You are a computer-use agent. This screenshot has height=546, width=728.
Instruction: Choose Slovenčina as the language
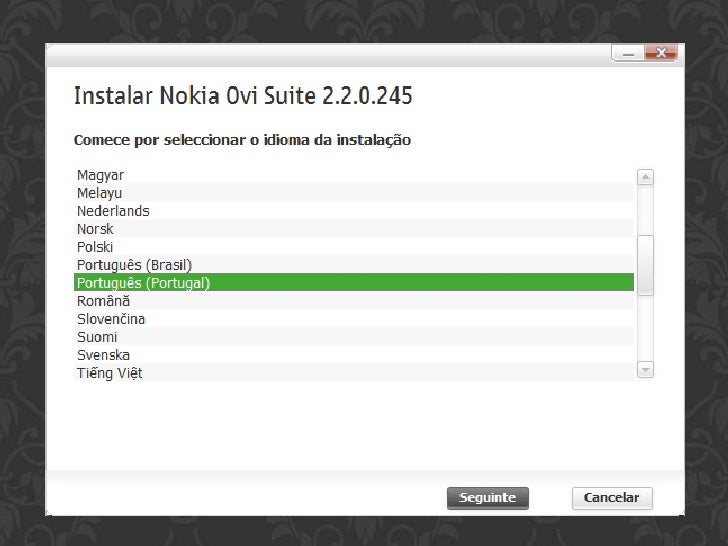[x=354, y=318]
